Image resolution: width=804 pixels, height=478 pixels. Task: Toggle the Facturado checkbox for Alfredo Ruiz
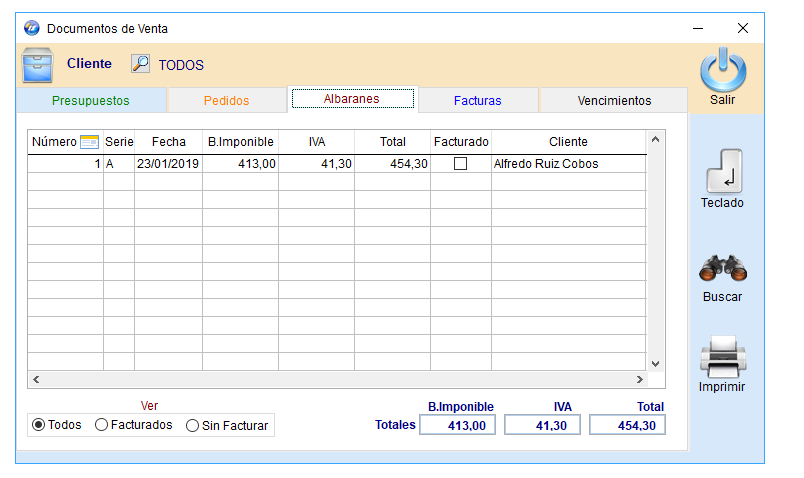(x=460, y=164)
